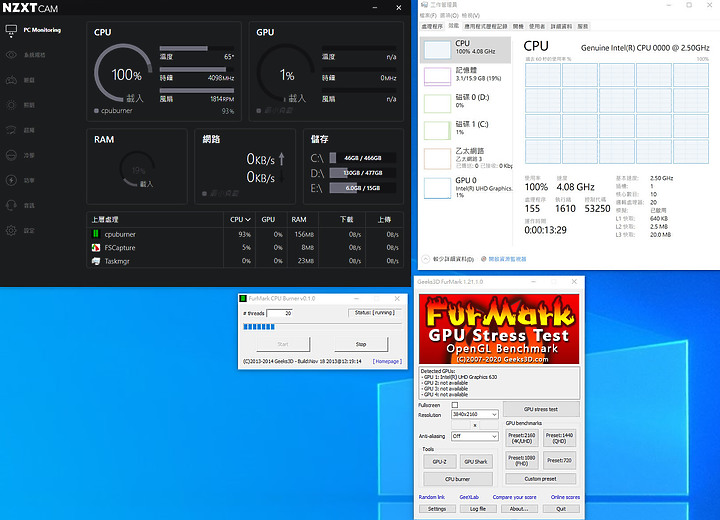Click Resource Monitor icon in Task Manager
This screenshot has width=720, height=520.
484,259
